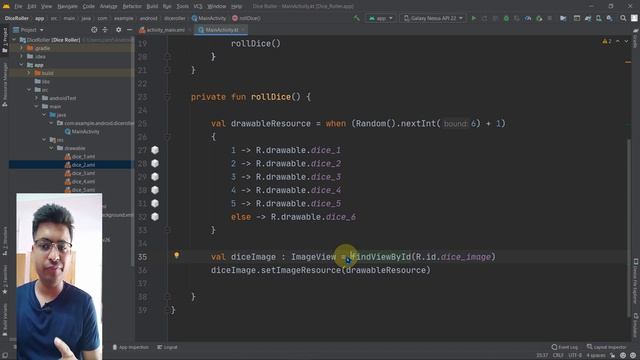Click the Debug app bug icon

point(506,18)
